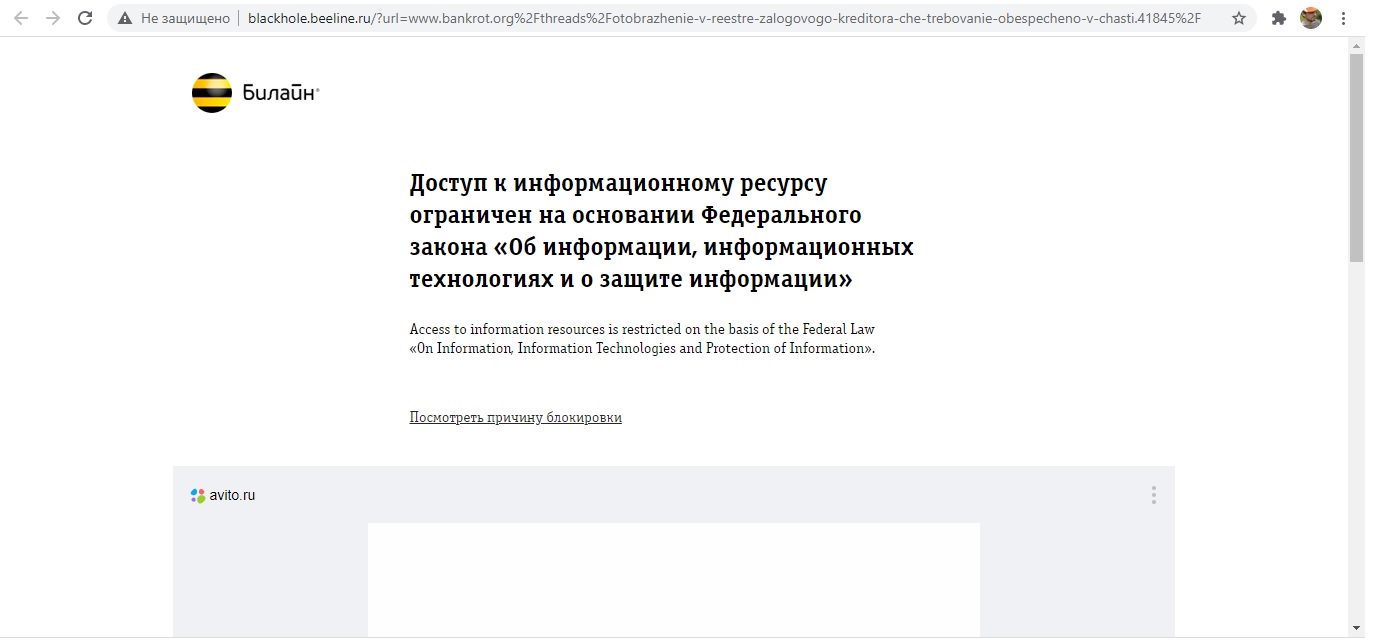Click the scrollbar down arrow
This screenshot has height=642, width=1384.
point(1356,628)
